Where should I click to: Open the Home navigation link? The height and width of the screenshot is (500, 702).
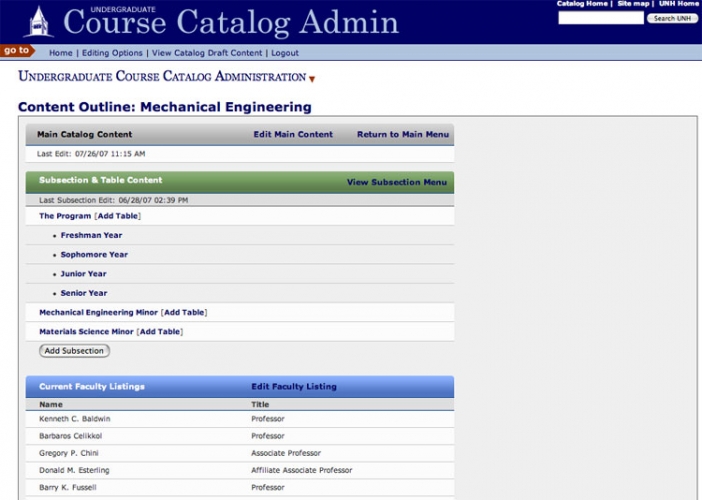(60, 53)
